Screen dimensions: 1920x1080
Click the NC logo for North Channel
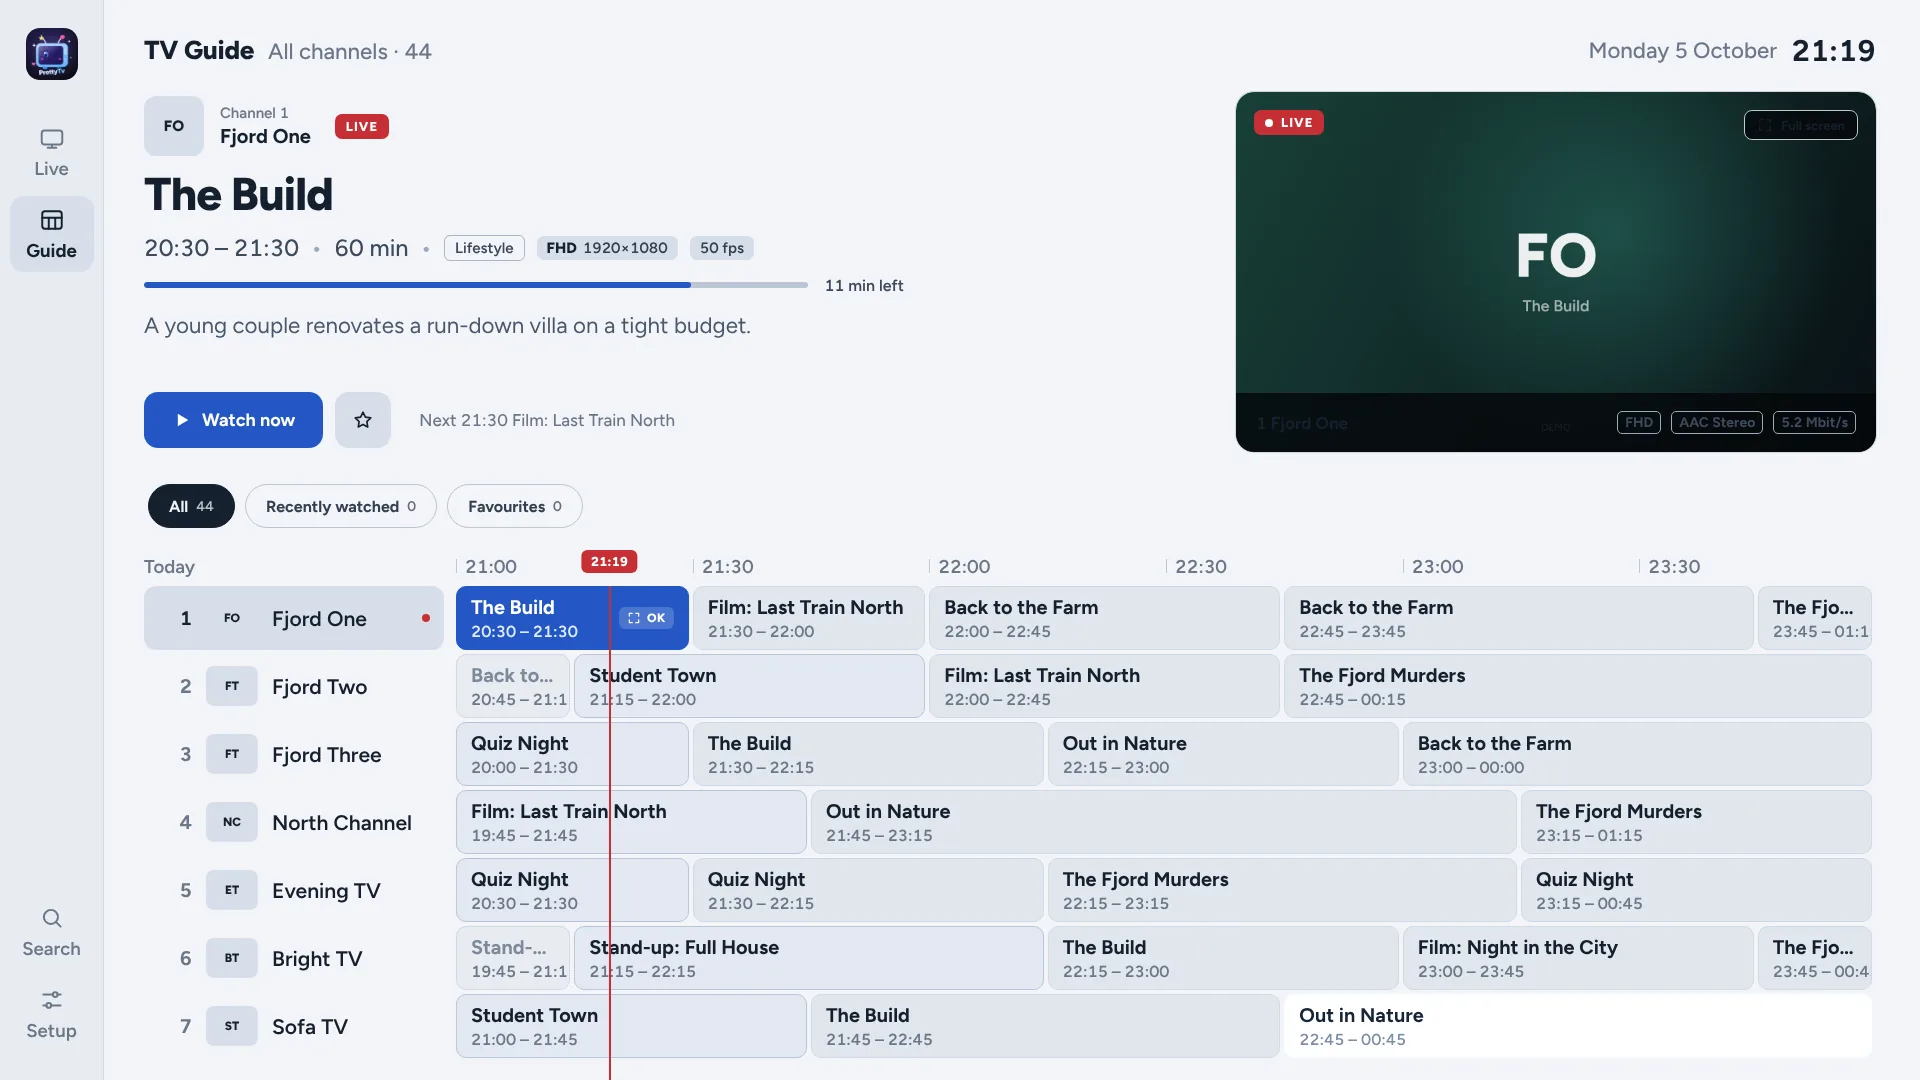tap(232, 822)
